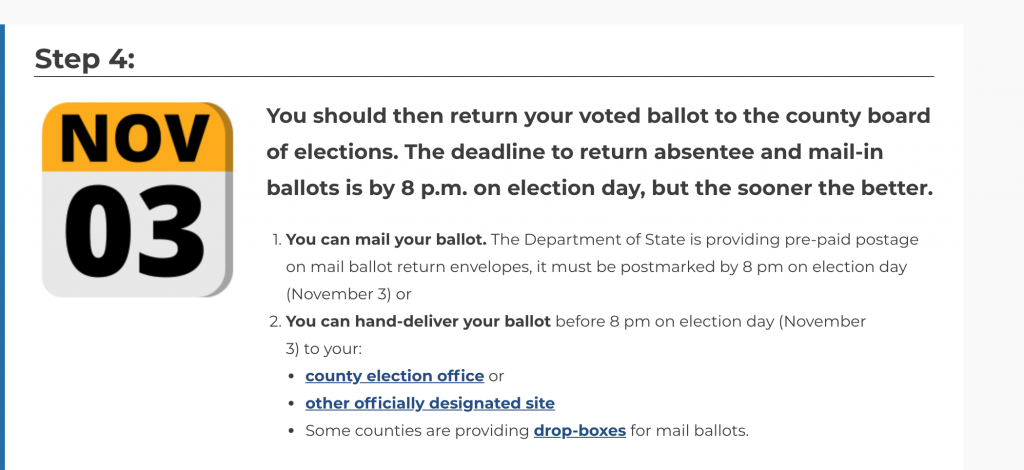This screenshot has width=1024, height=470.
Task: Click the 'for mail ballots.' text
Action: tap(690, 431)
